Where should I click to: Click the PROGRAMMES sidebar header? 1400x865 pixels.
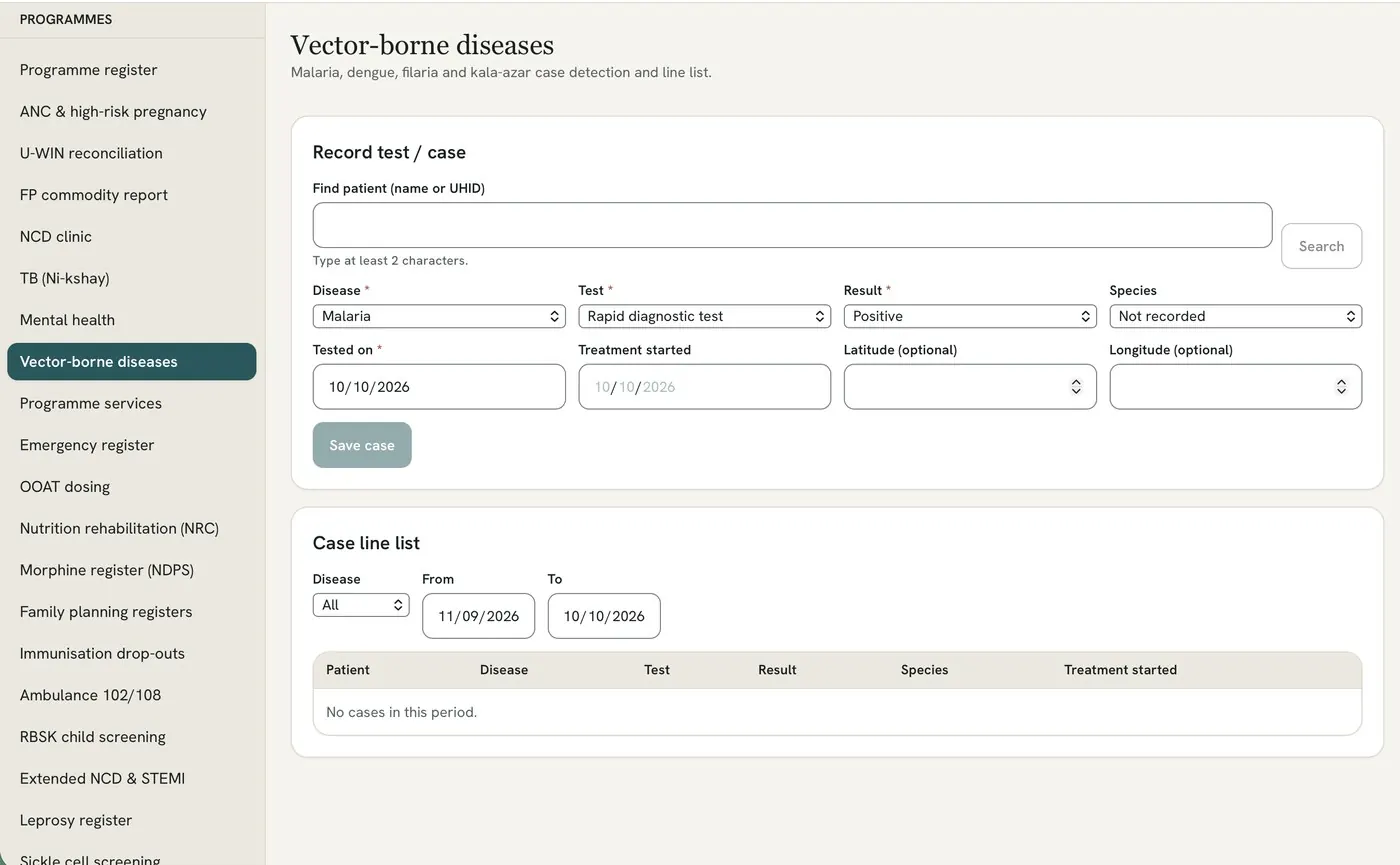66,19
